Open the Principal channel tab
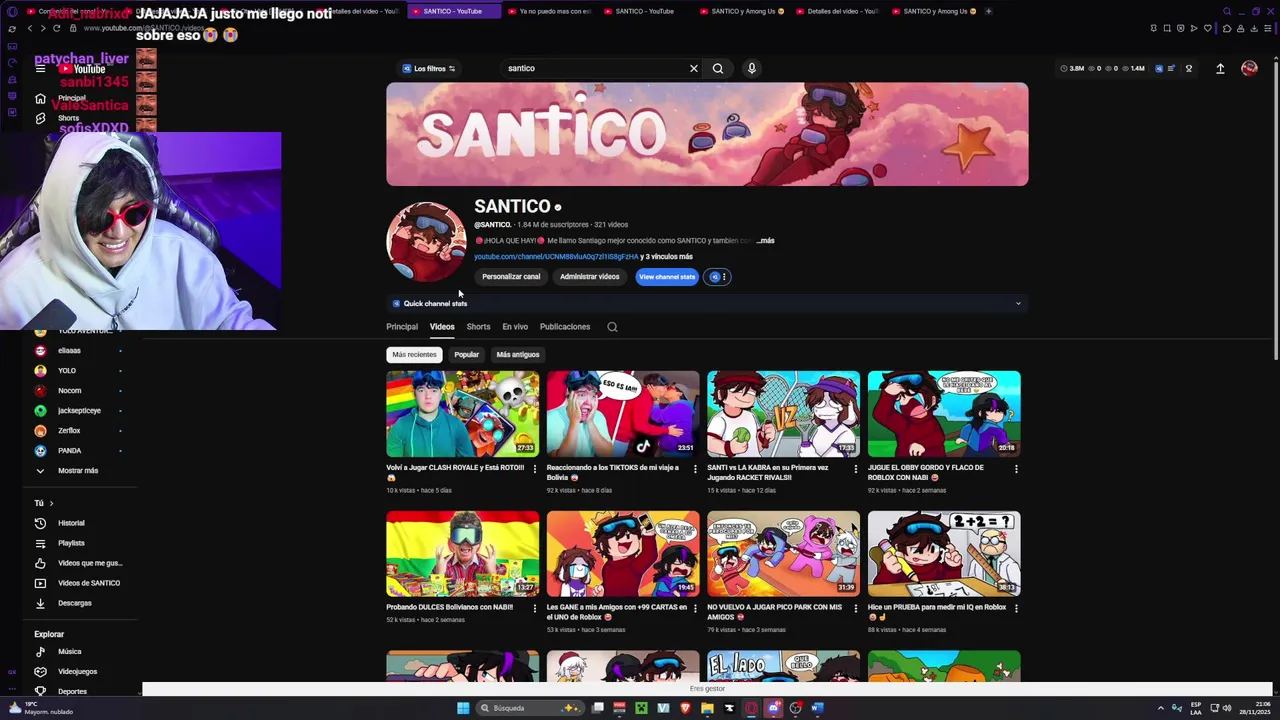 (x=402, y=327)
